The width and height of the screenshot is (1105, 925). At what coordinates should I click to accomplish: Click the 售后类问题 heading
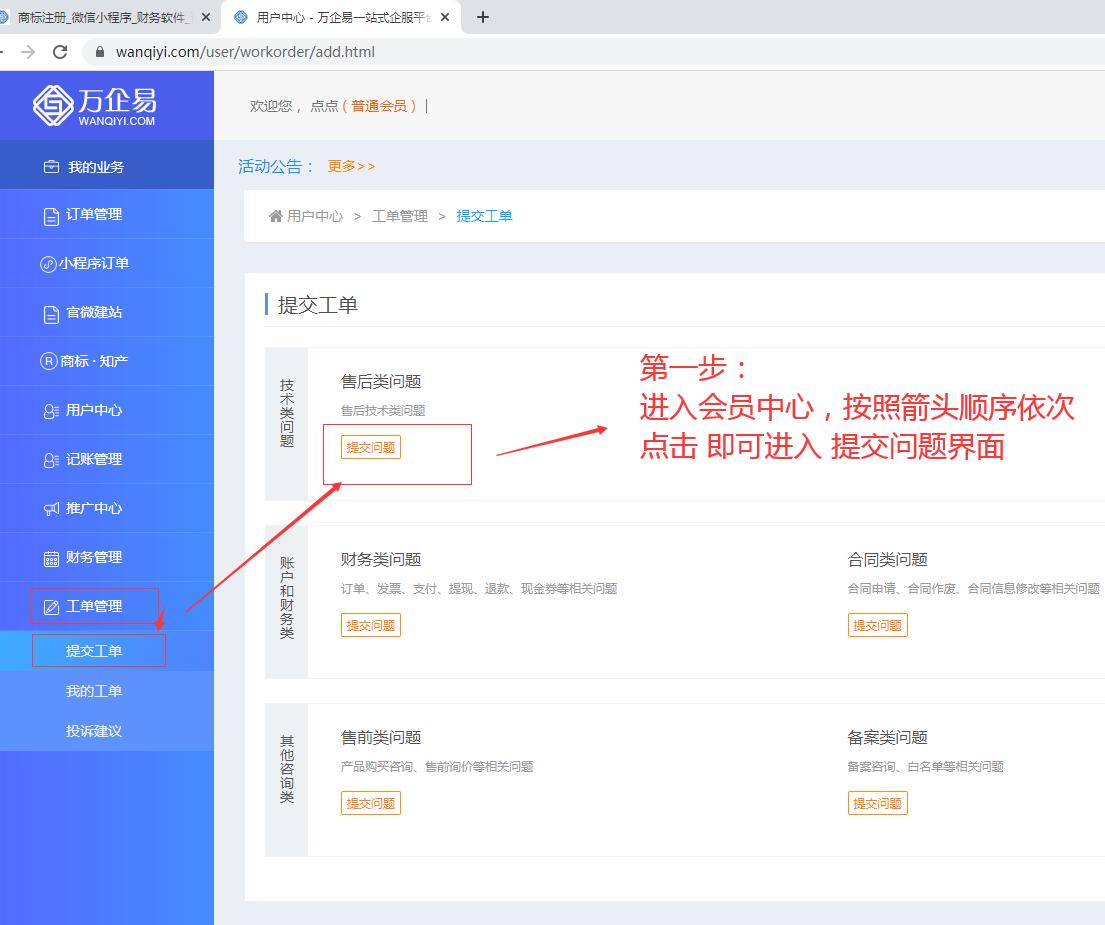coord(381,381)
